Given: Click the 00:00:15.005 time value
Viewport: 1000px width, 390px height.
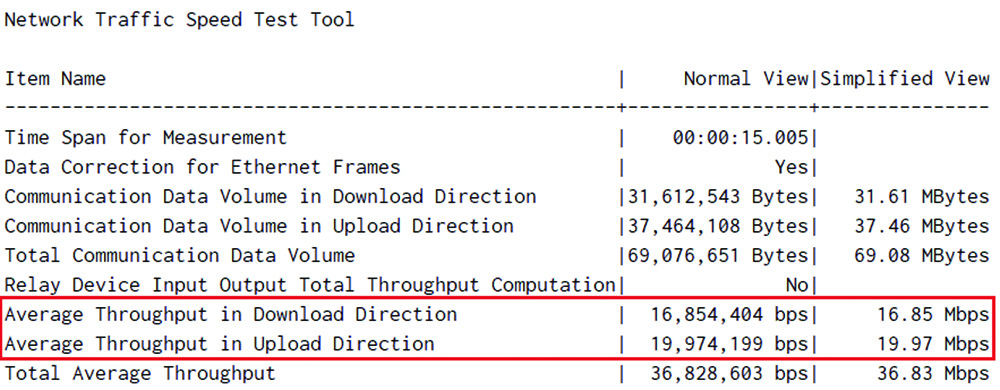Looking at the screenshot, I should click(x=740, y=138).
